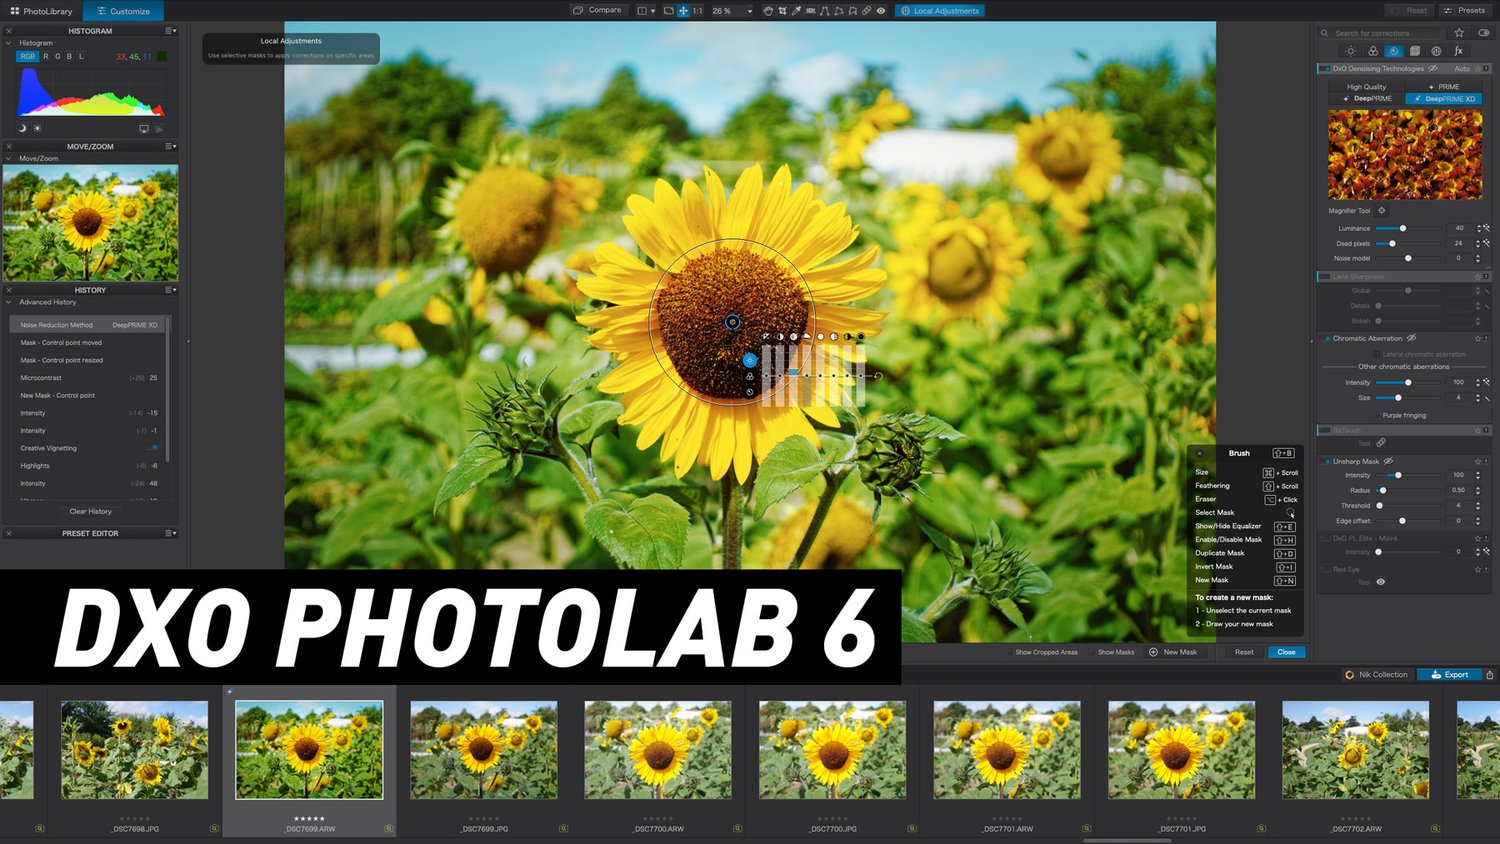The image size is (1500, 844).
Task: Activate the Horizon leveling tool
Action: (x=810, y=11)
